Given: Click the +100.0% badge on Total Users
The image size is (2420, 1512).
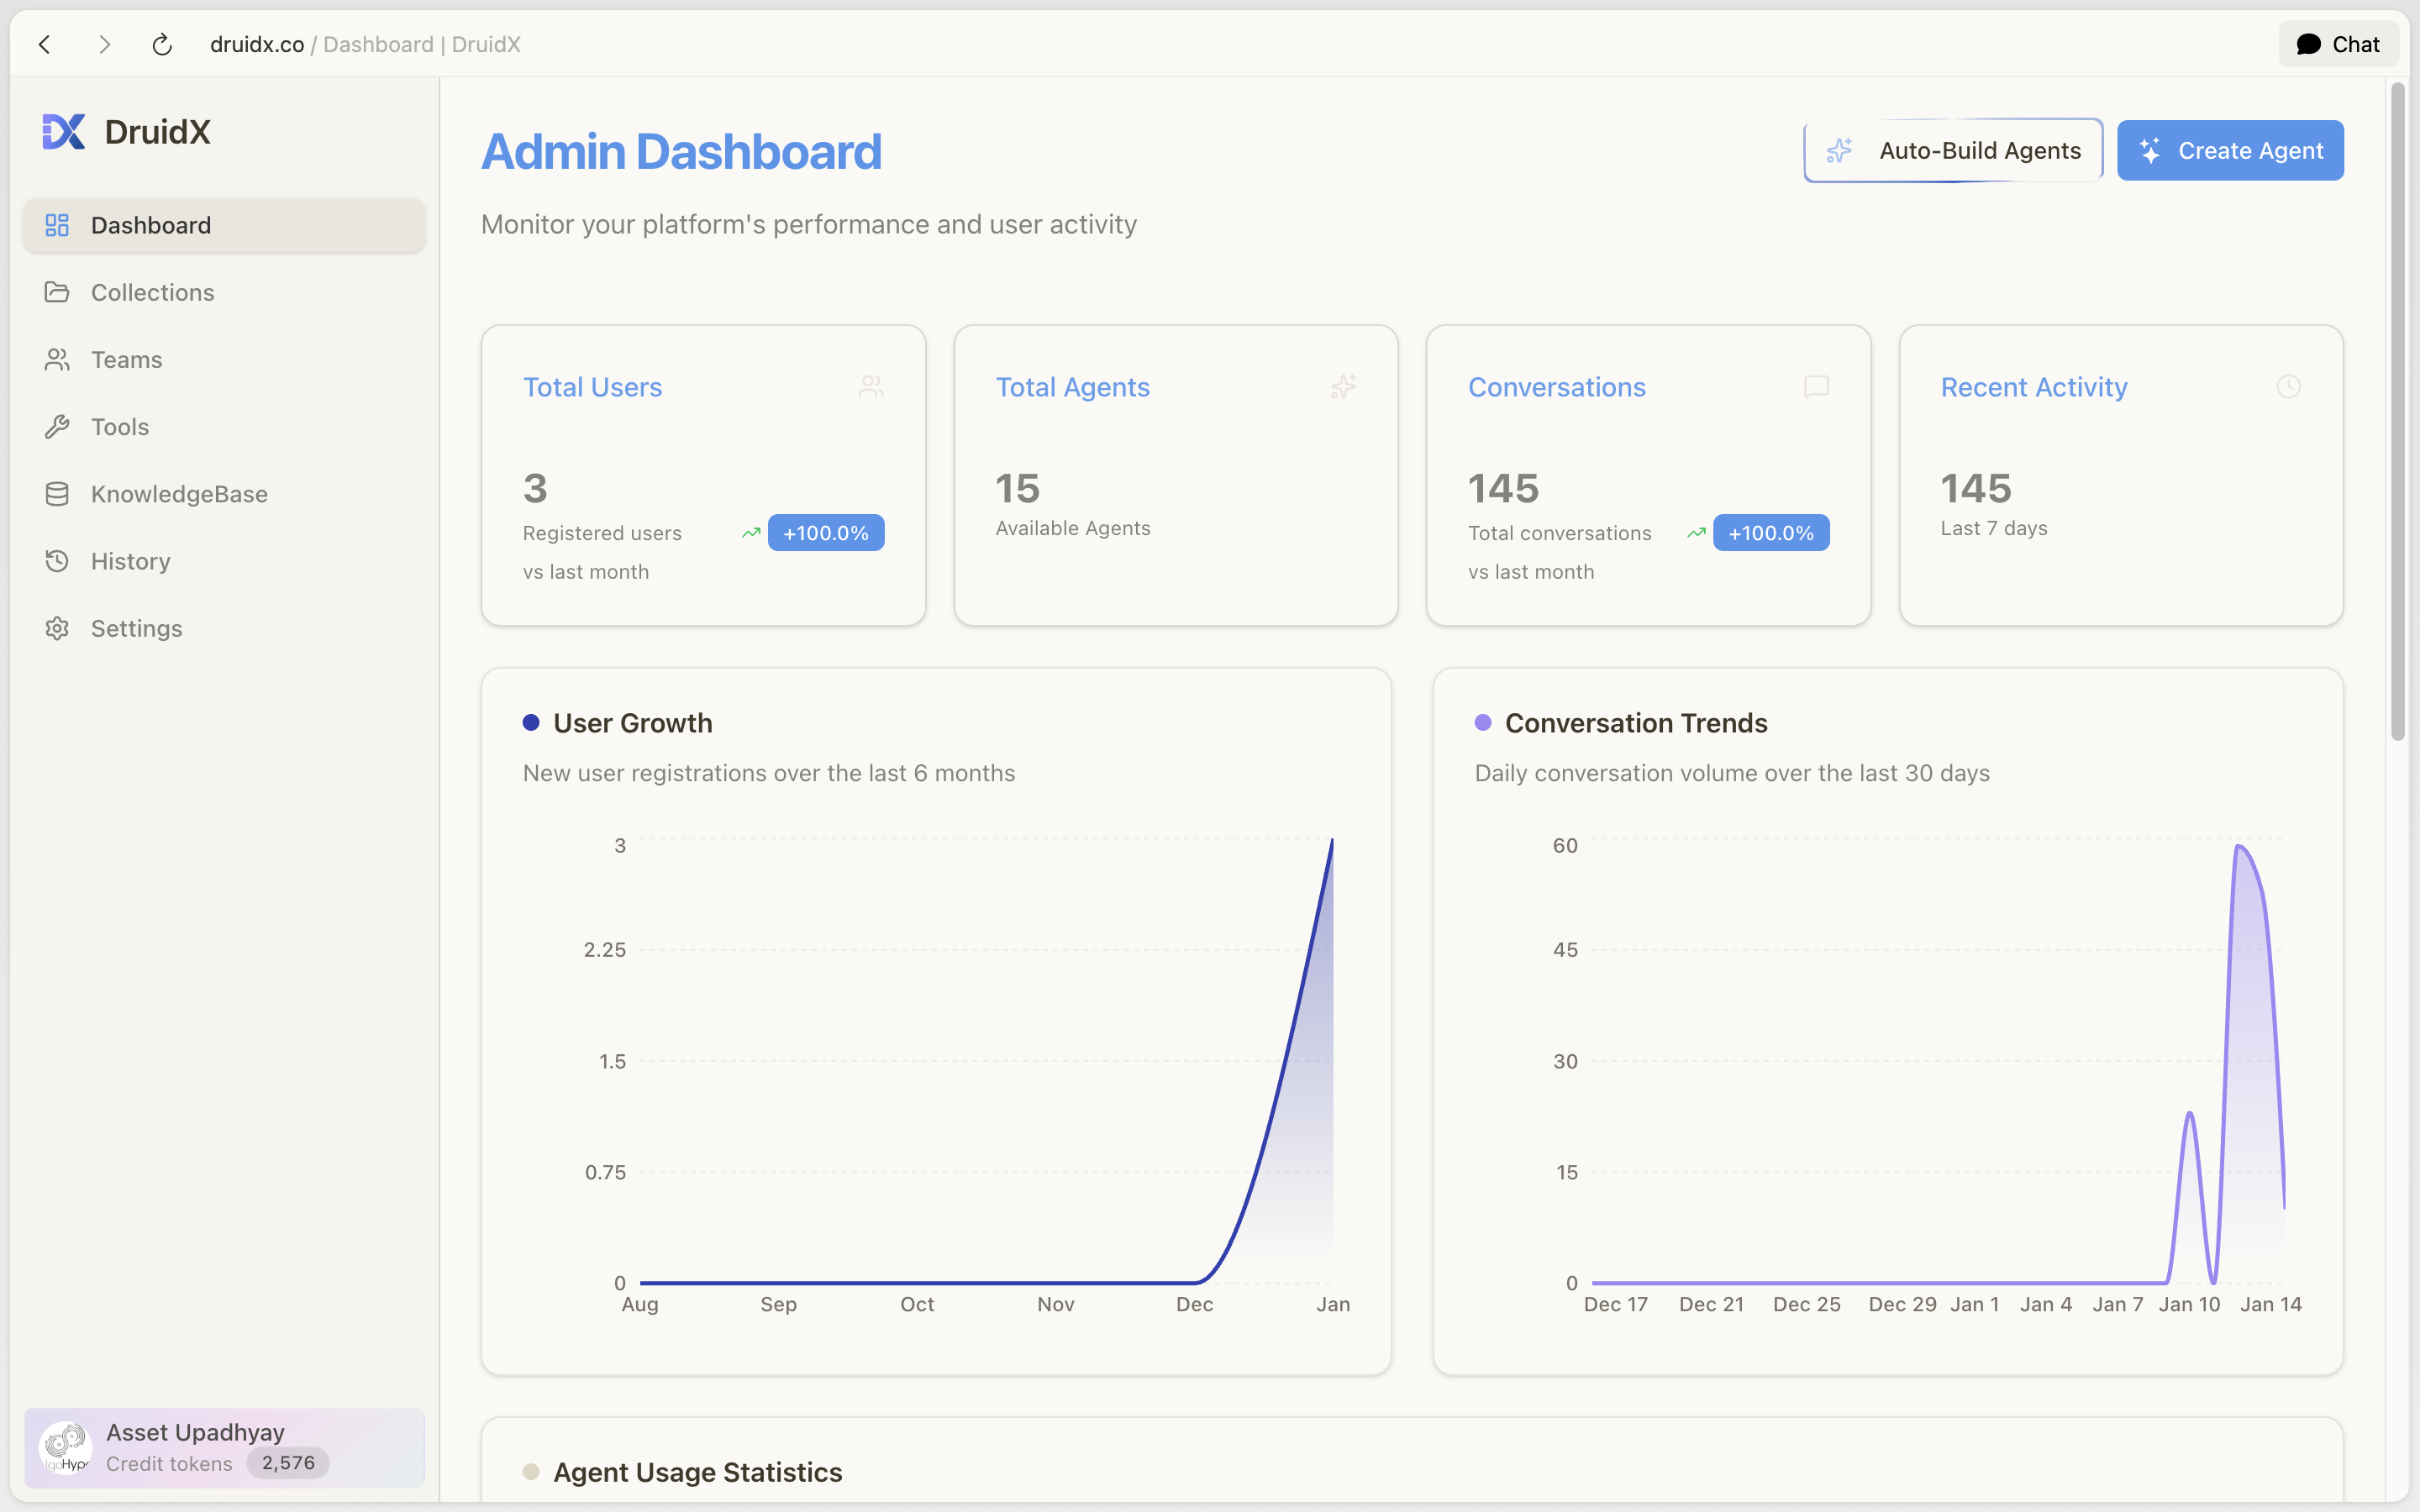Looking at the screenshot, I should (x=825, y=533).
